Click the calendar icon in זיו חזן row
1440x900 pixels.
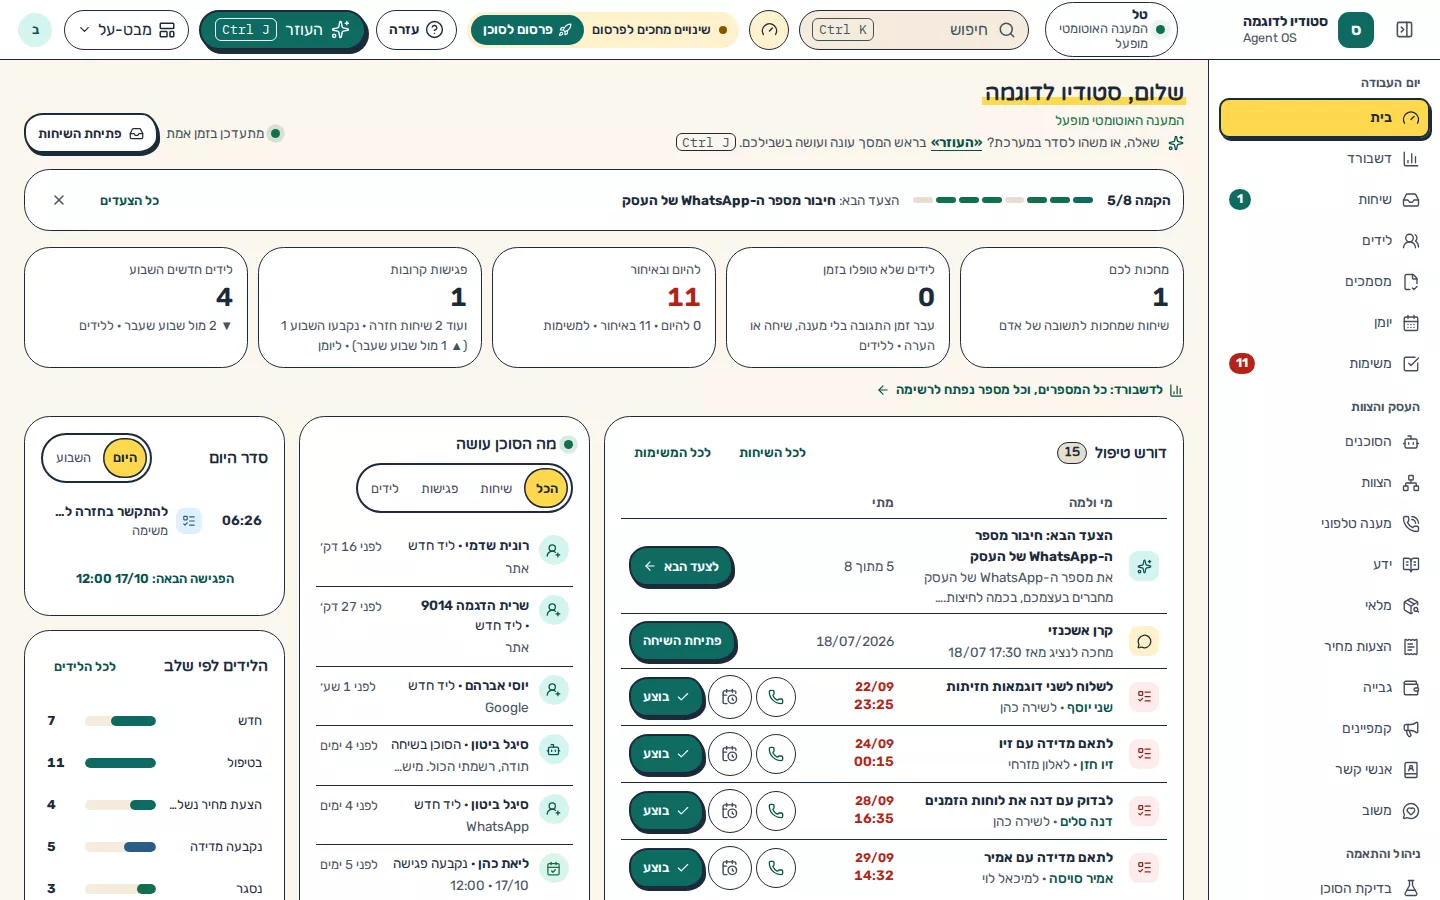730,754
